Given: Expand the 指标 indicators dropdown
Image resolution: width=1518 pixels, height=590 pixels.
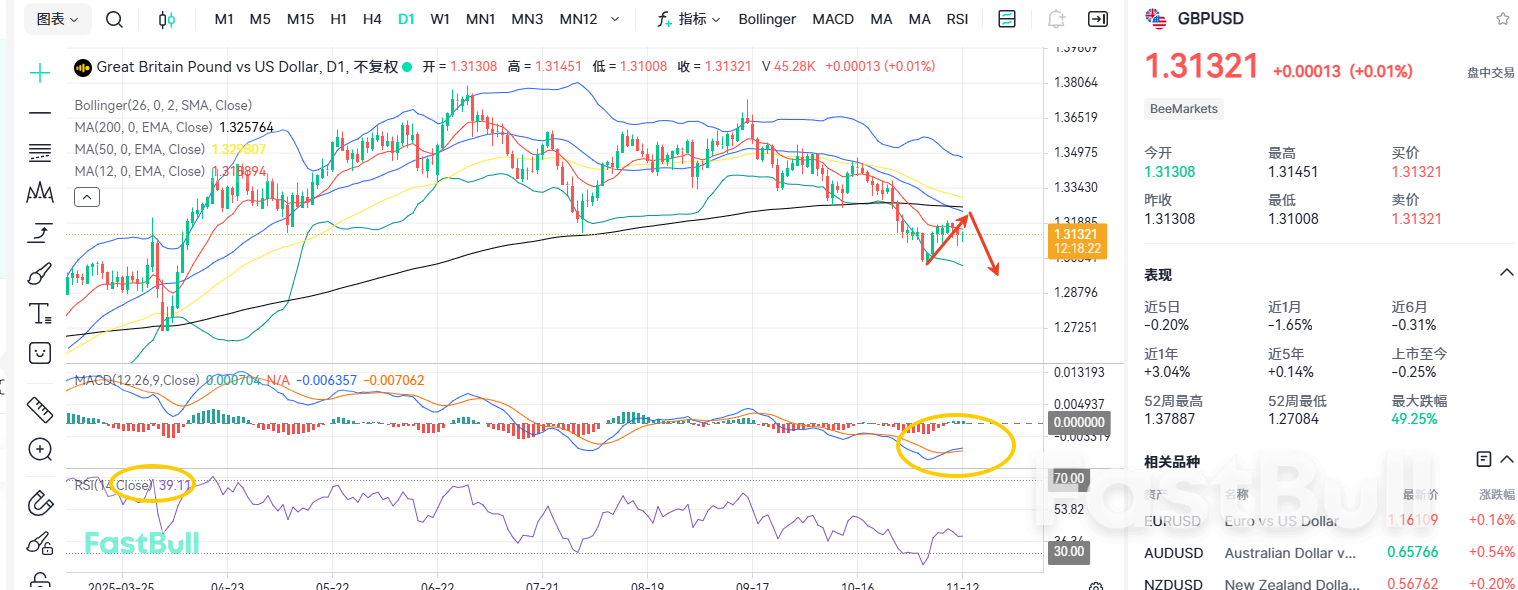Looking at the screenshot, I should (688, 19).
